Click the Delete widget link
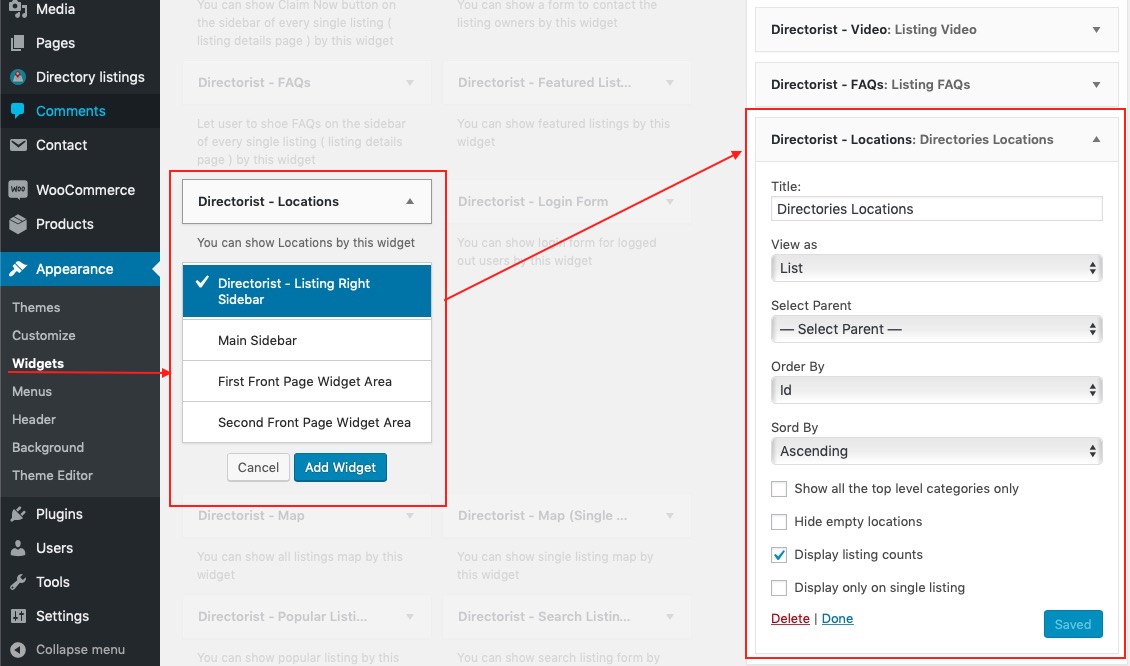 [x=790, y=618]
